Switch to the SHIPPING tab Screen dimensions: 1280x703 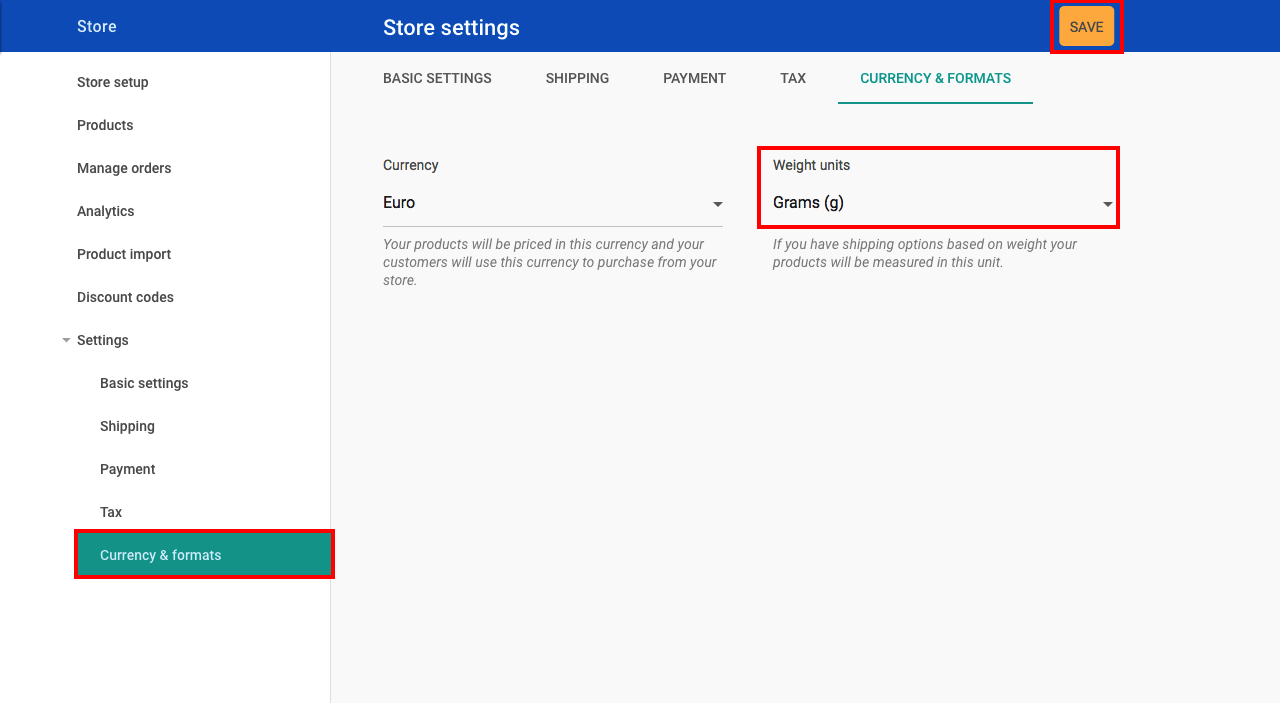577,78
